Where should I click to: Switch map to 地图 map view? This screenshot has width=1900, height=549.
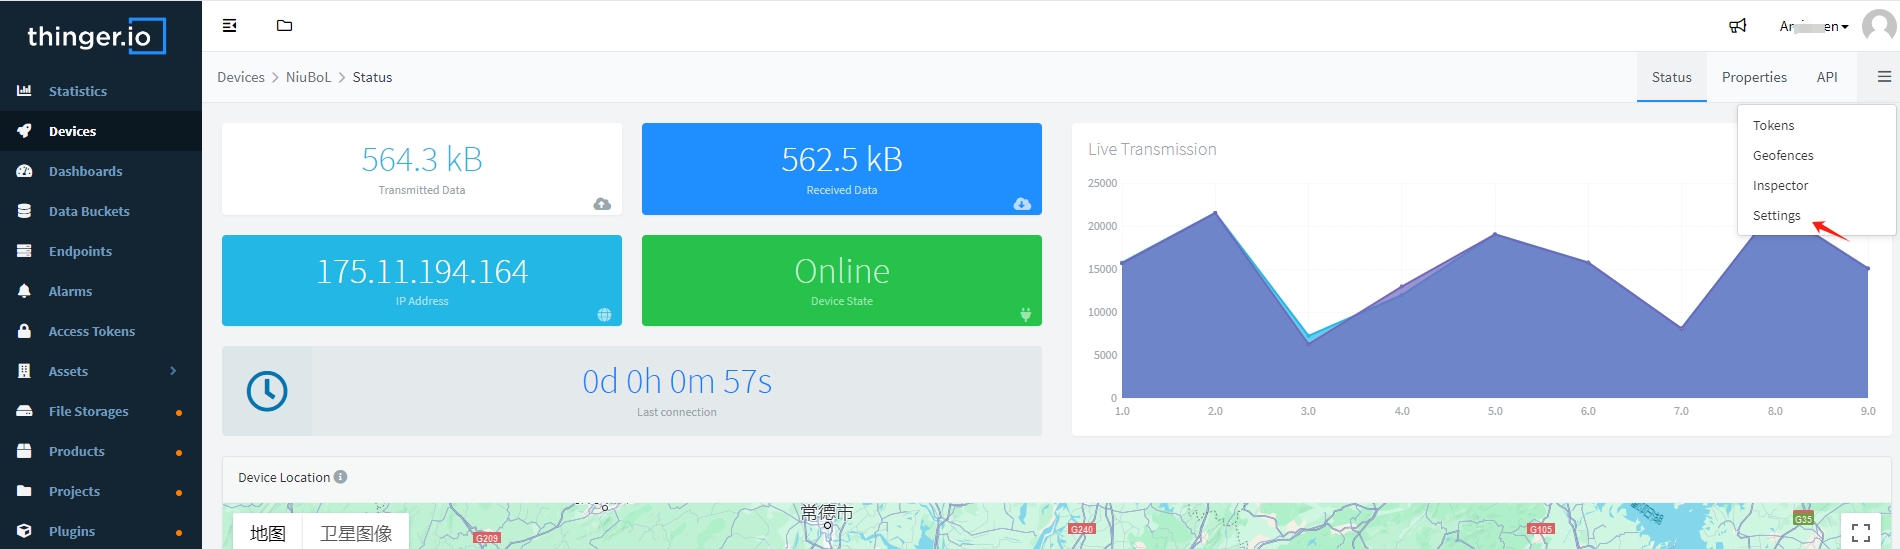[267, 533]
